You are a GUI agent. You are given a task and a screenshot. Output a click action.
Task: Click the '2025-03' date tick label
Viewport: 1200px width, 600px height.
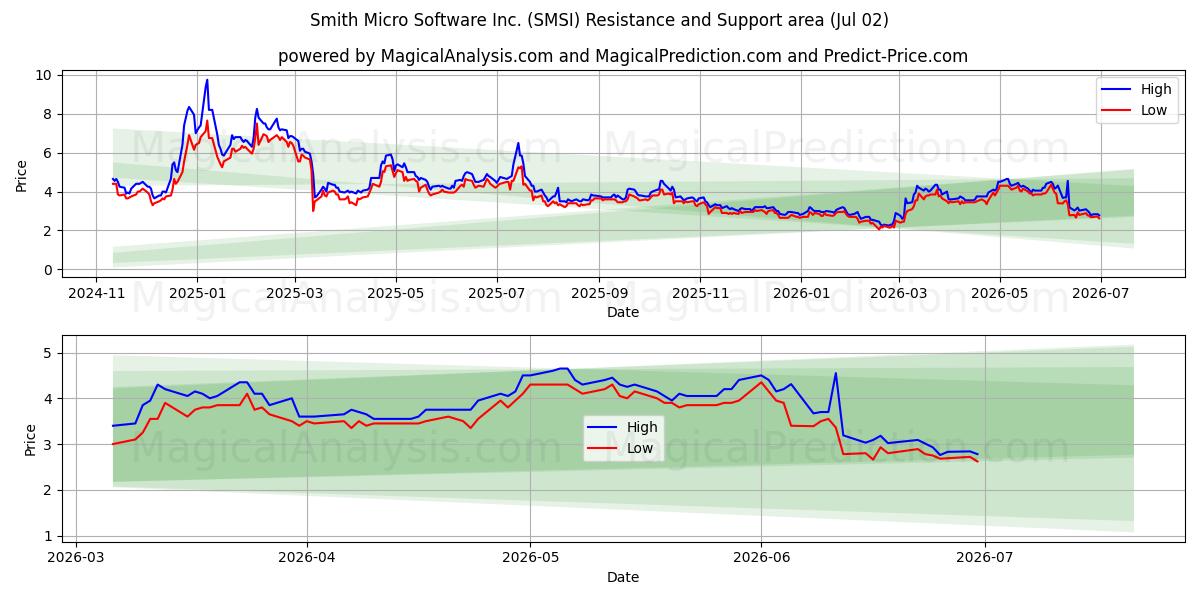click(295, 292)
